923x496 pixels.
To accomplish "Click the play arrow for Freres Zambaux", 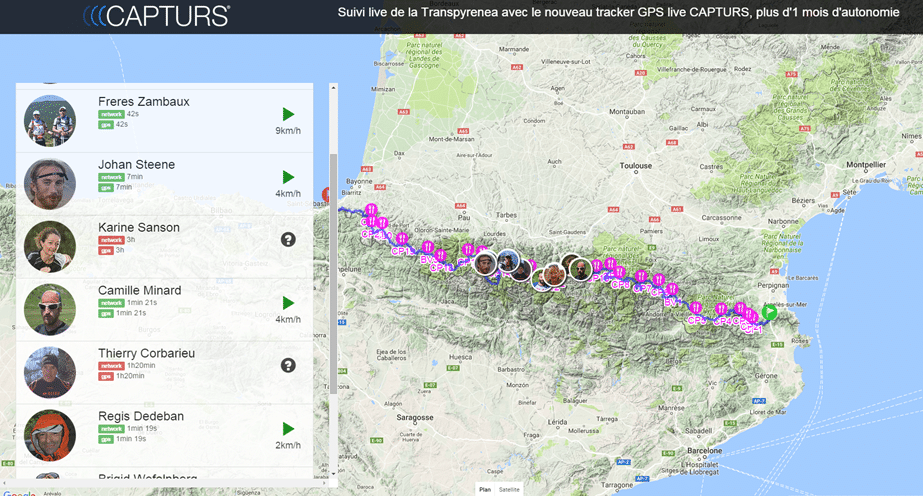I will point(288,114).
